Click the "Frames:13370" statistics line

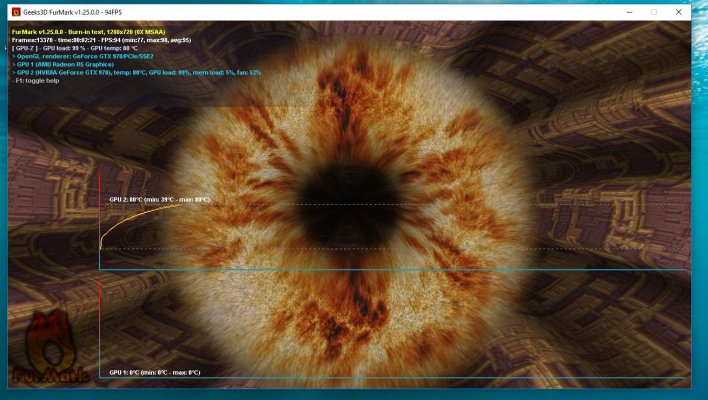point(102,40)
